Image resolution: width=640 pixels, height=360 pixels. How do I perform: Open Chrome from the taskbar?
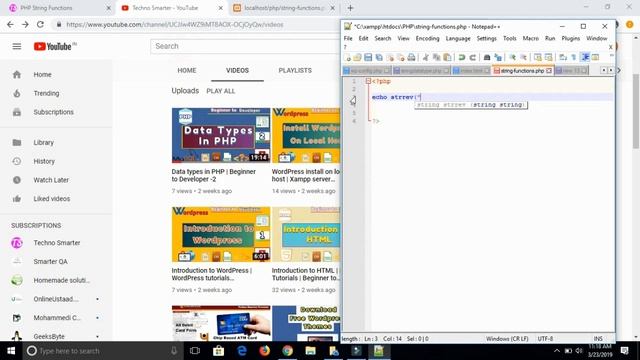pyautogui.click(x=287, y=351)
